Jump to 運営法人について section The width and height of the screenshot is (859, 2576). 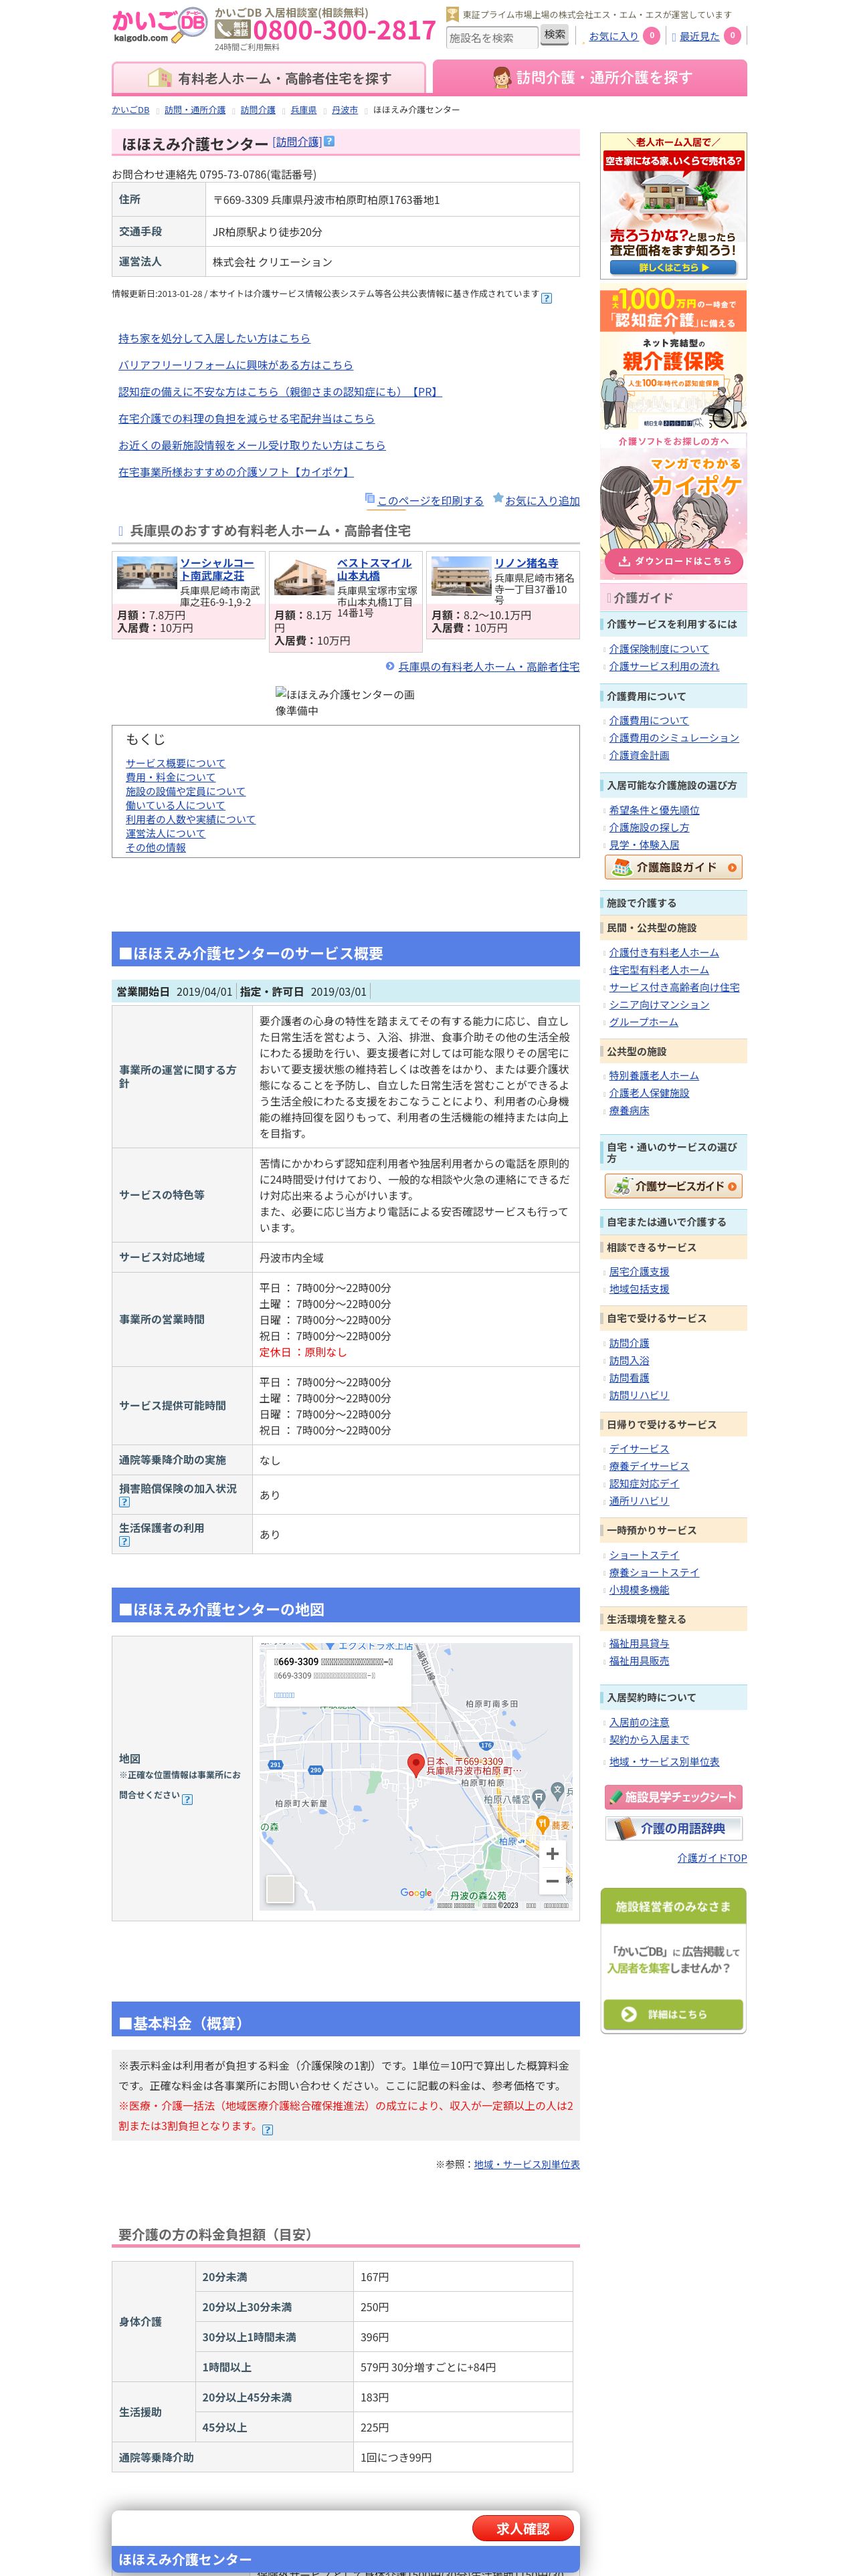[x=165, y=833]
